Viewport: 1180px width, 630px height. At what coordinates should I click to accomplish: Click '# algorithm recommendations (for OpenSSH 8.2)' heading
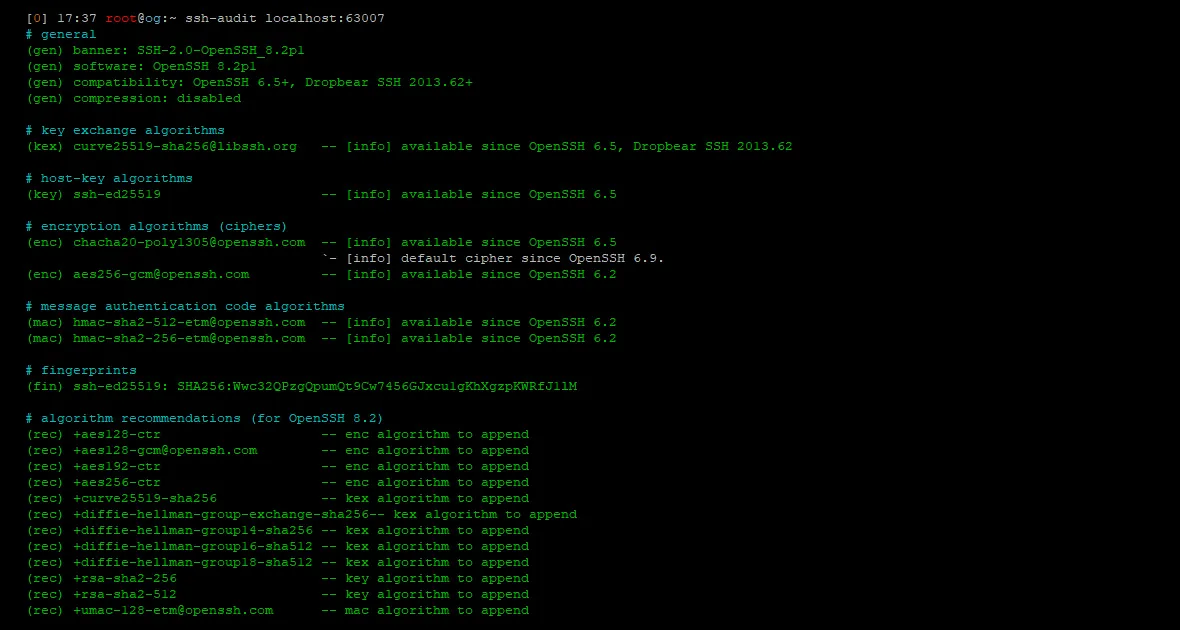click(x=205, y=418)
